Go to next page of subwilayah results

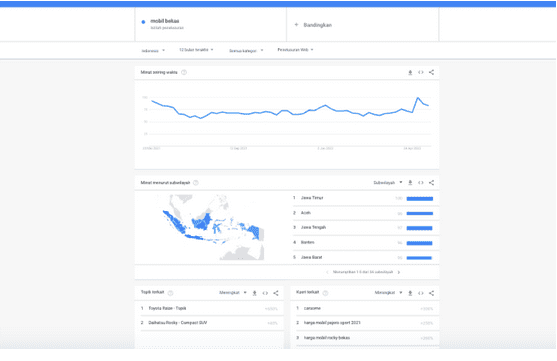click(399, 273)
